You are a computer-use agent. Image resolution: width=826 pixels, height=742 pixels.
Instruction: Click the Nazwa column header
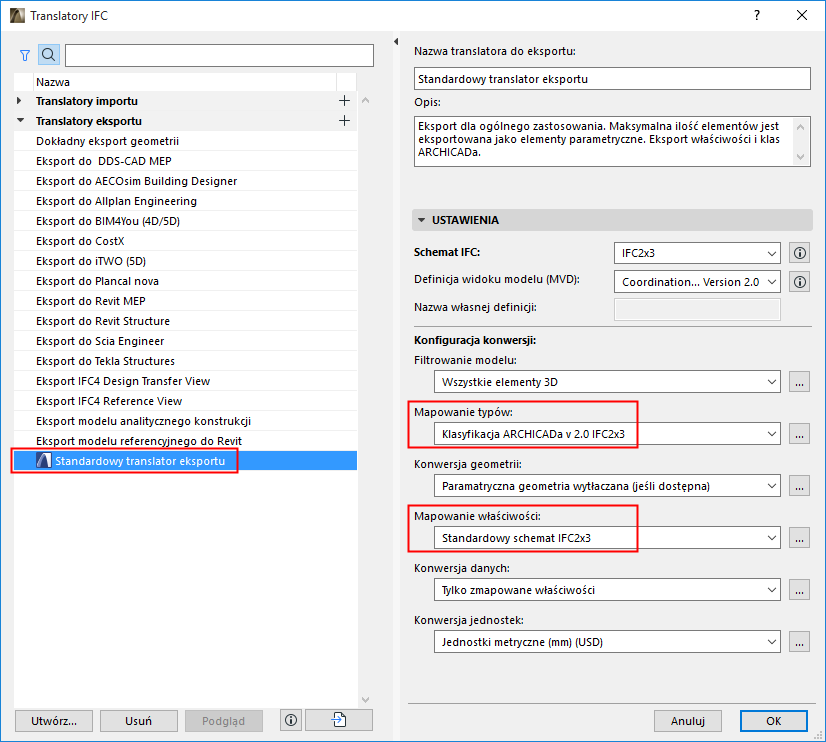point(185,82)
